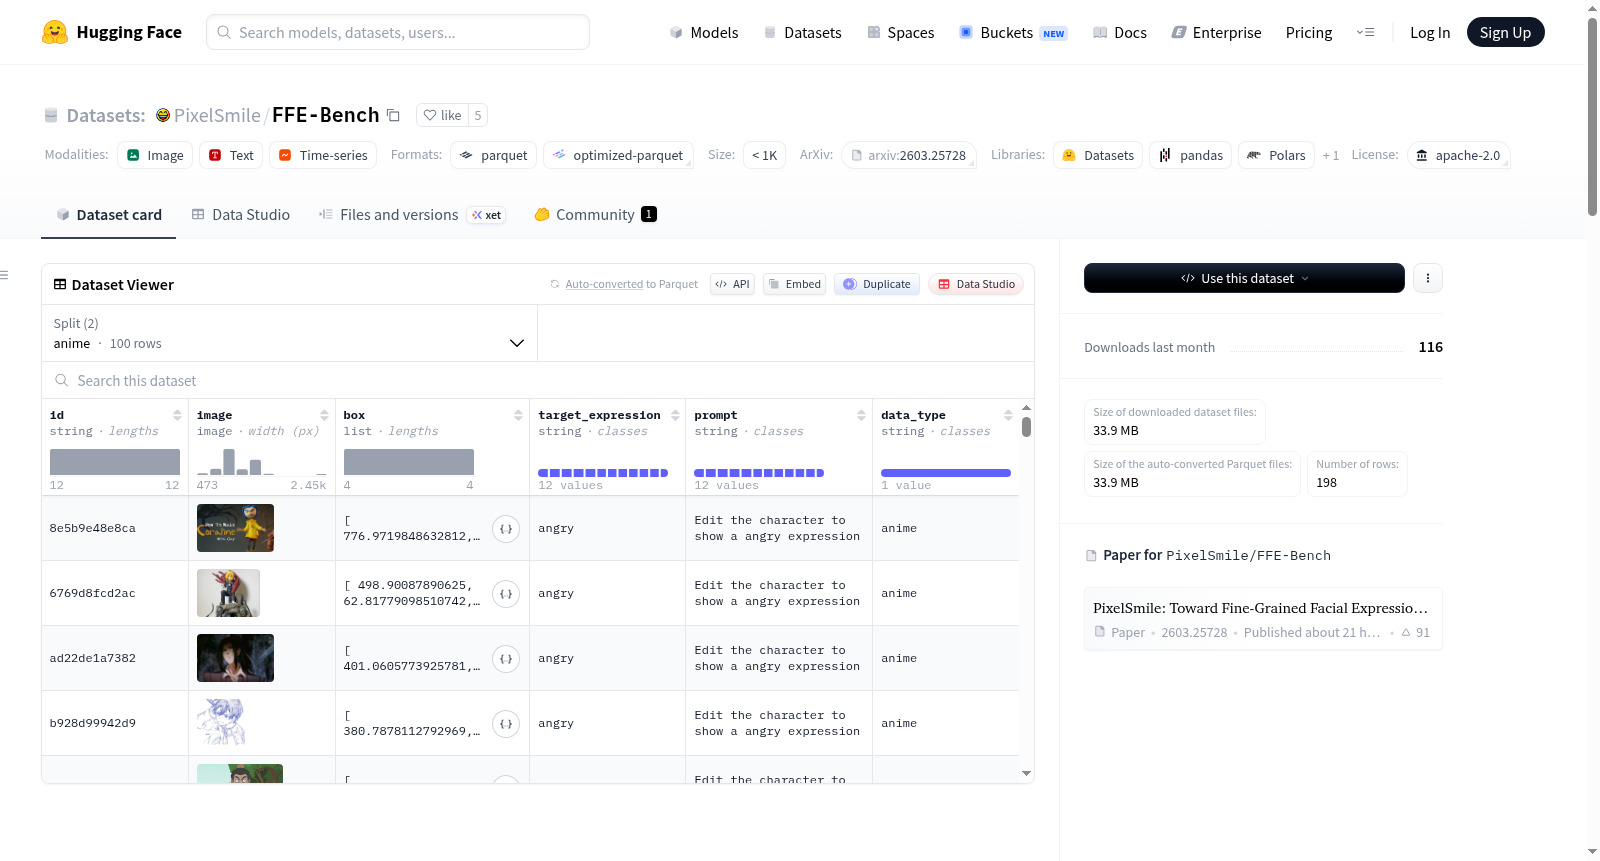The width and height of the screenshot is (1600, 861).
Task: Click the Embed button
Action: coord(795,284)
